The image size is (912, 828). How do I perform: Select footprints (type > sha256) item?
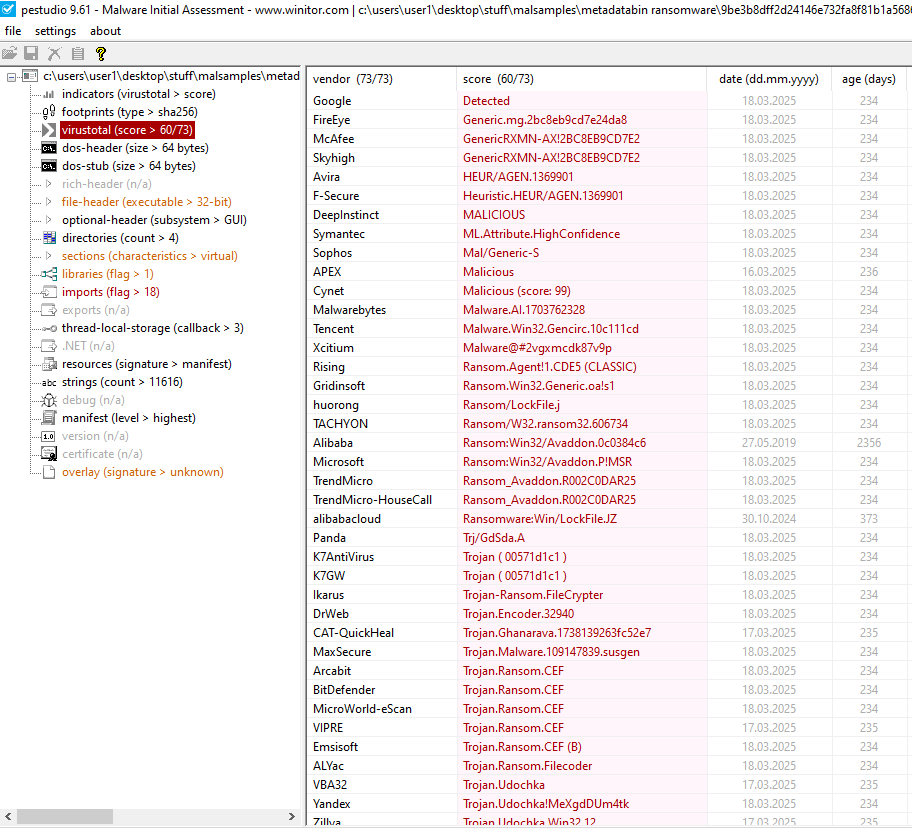pyautogui.click(x=130, y=112)
